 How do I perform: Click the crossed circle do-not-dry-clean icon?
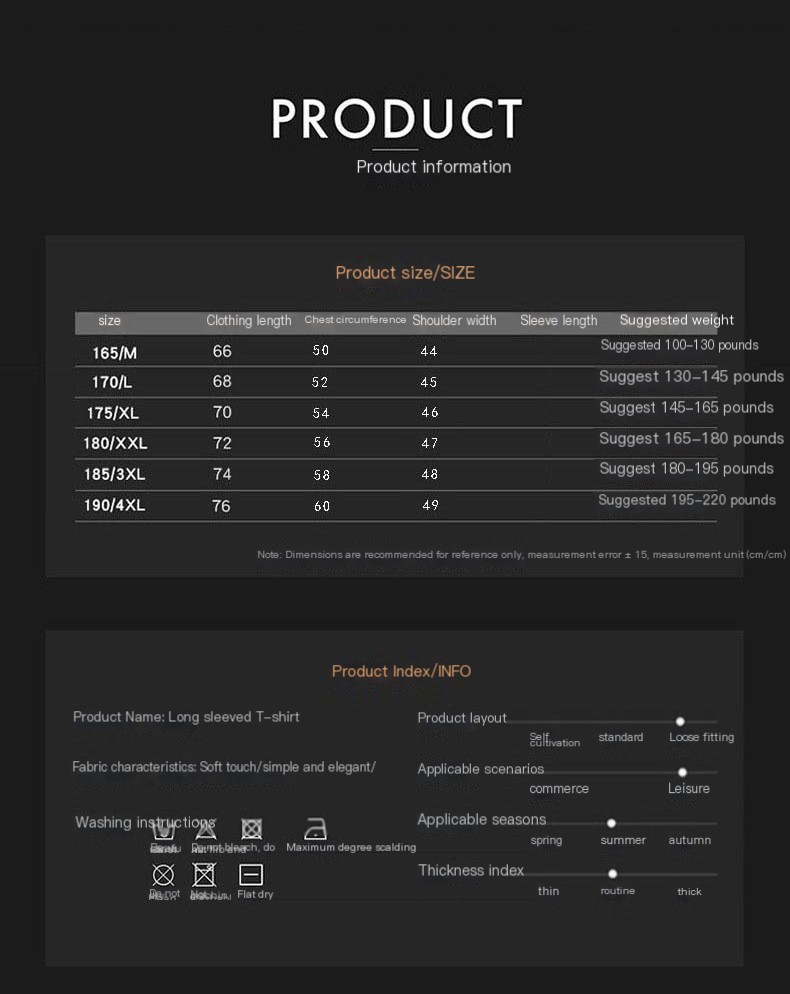pos(163,875)
